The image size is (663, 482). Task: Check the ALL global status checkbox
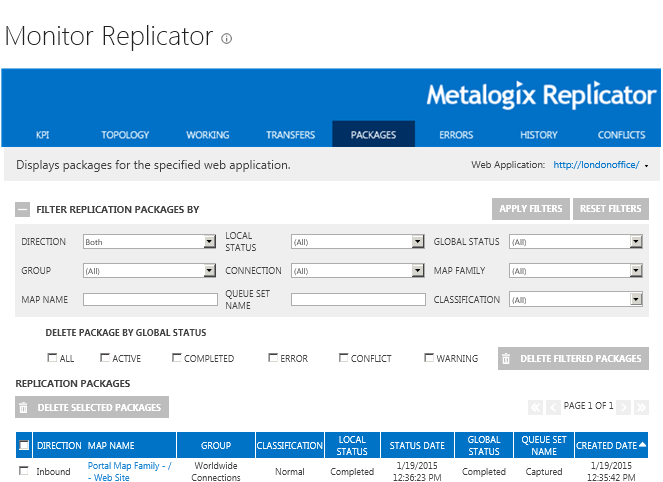click(x=52, y=358)
